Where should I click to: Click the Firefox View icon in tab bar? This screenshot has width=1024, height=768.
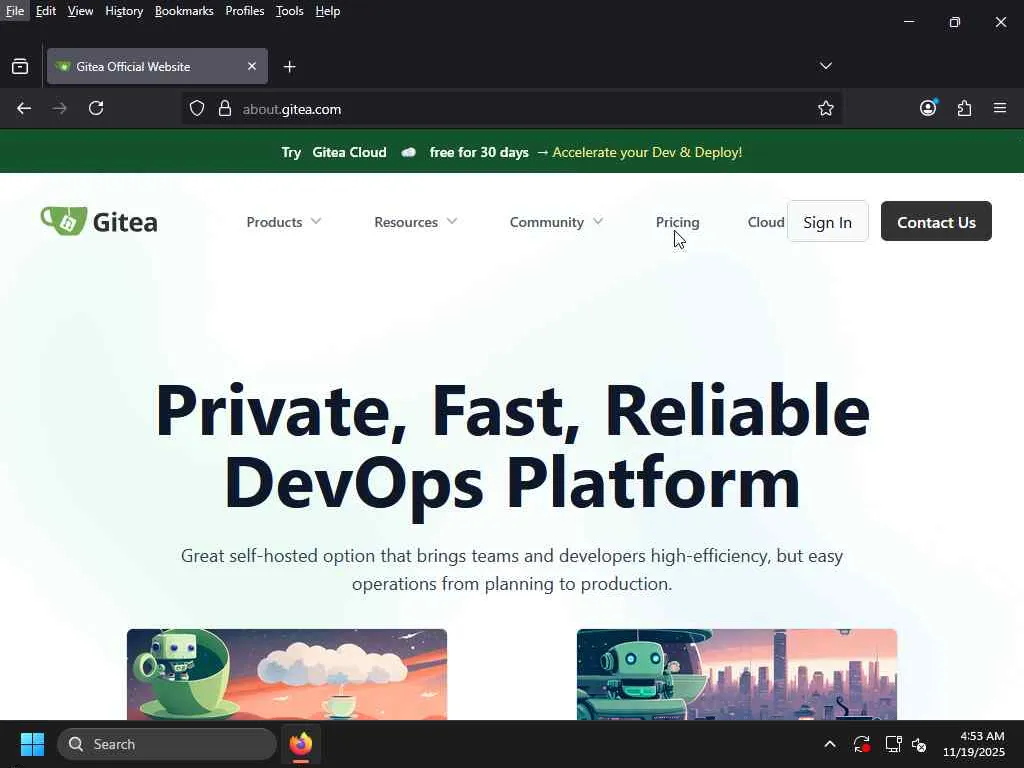coord(20,67)
